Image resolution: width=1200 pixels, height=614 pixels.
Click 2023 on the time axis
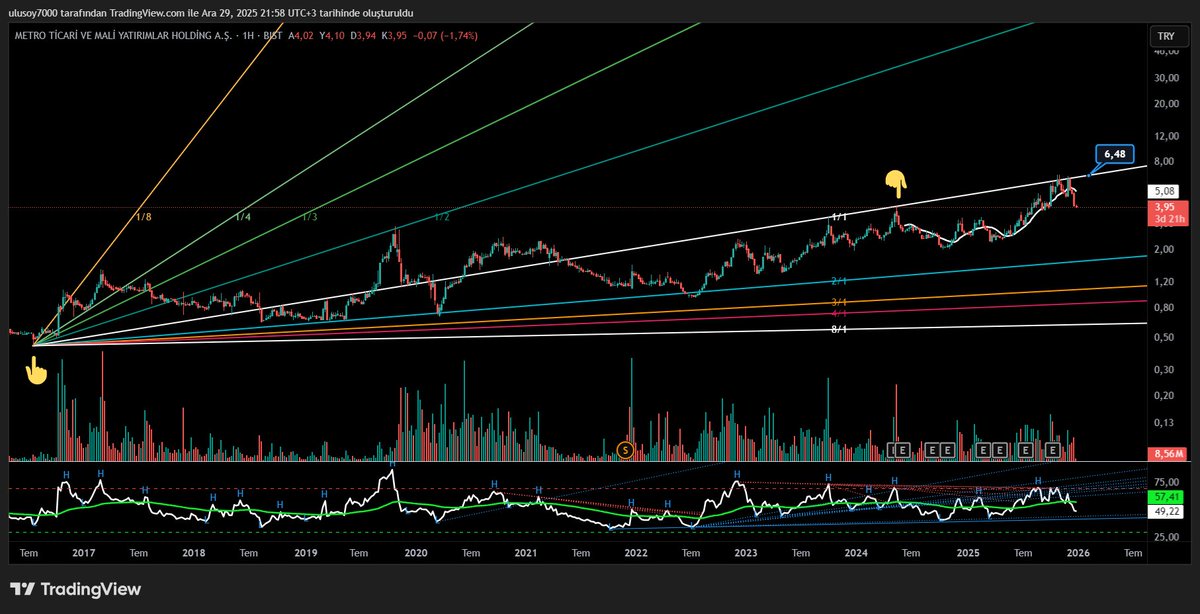(x=745, y=552)
